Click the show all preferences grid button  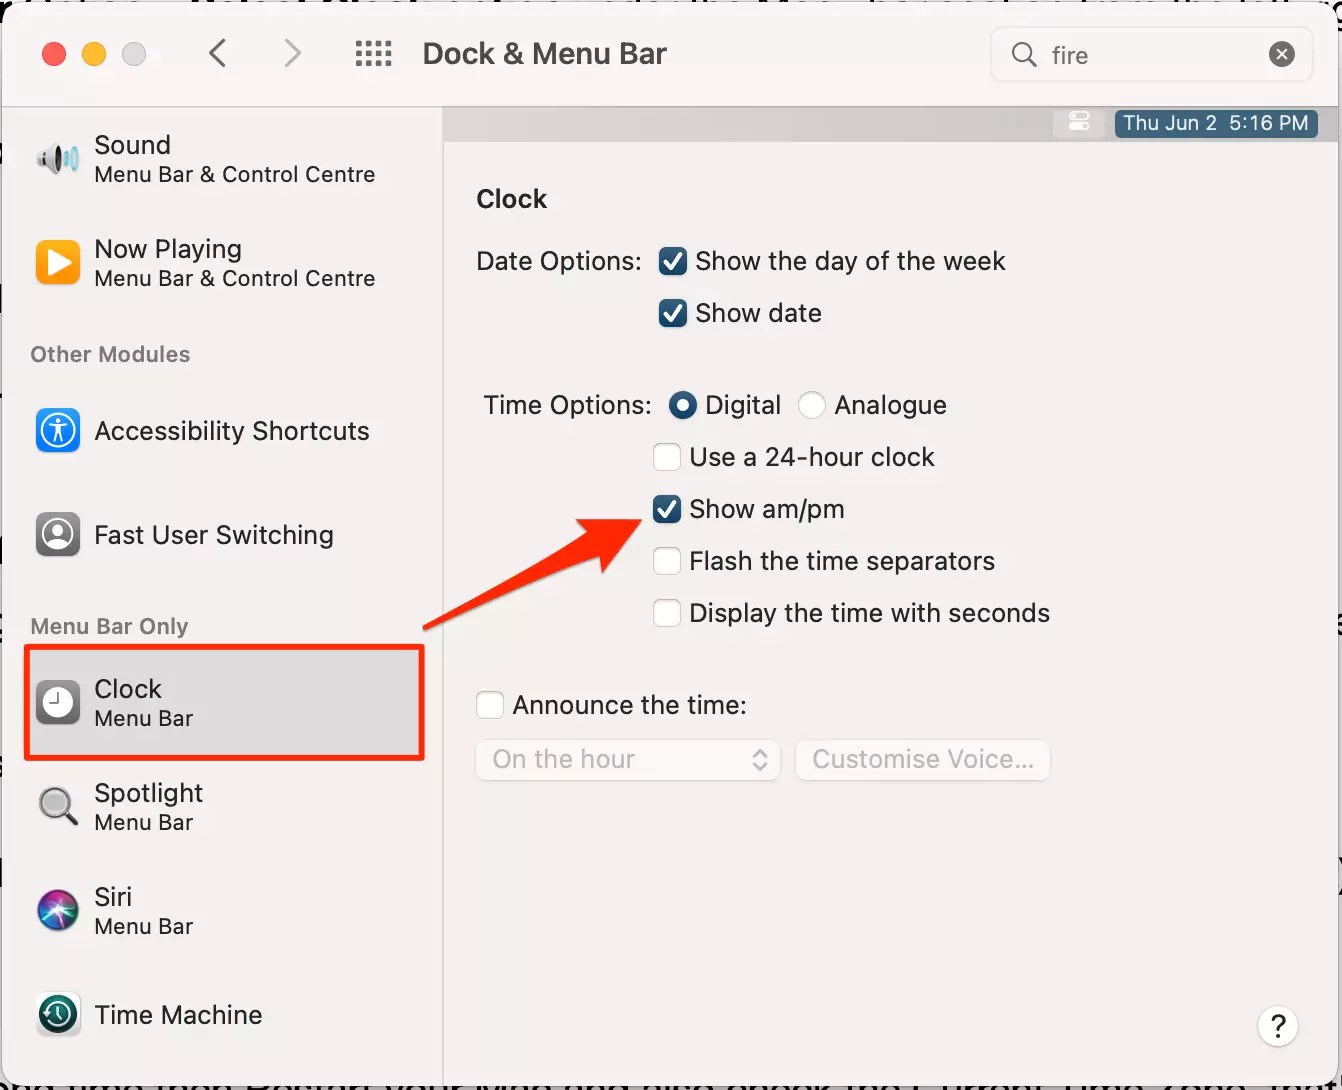pos(373,53)
